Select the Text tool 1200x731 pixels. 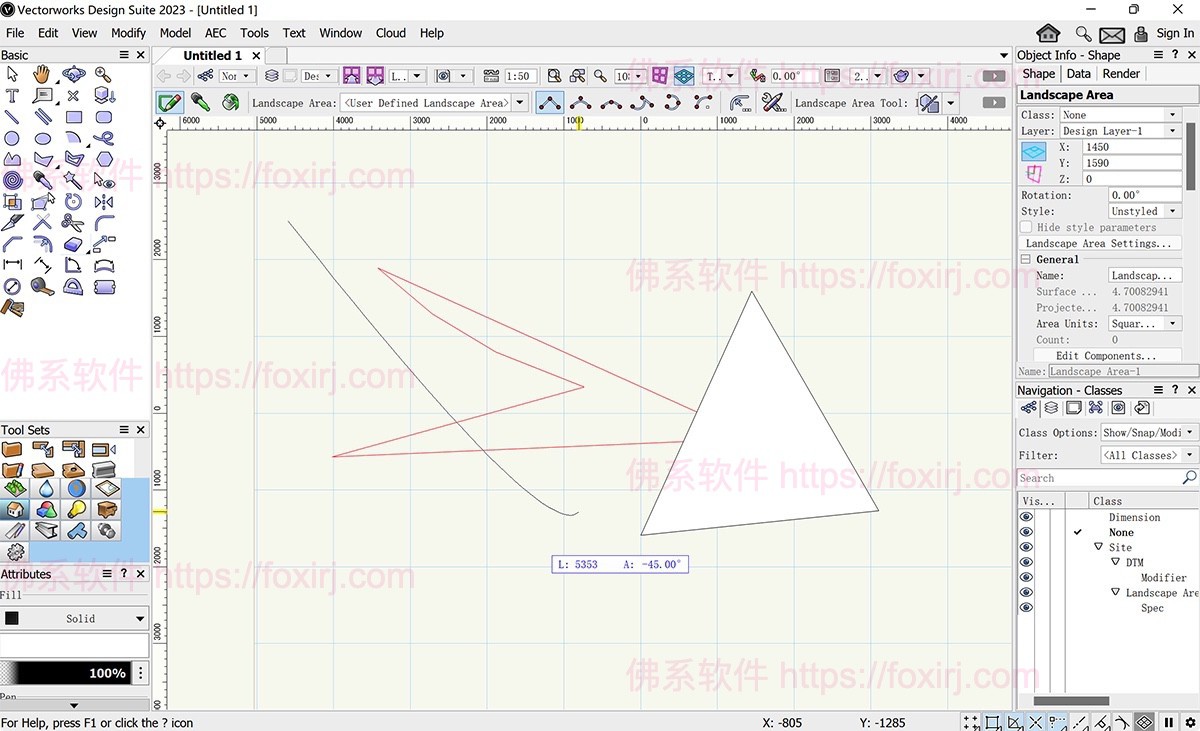(x=12, y=96)
